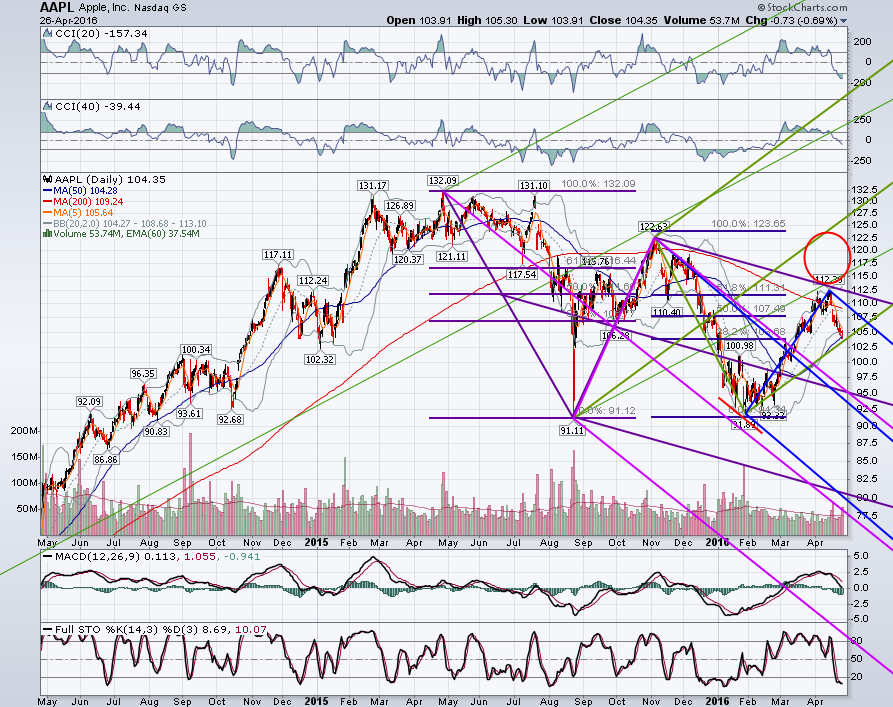
Task: Click the AAPL ticker symbol in the header
Action: point(56,7)
